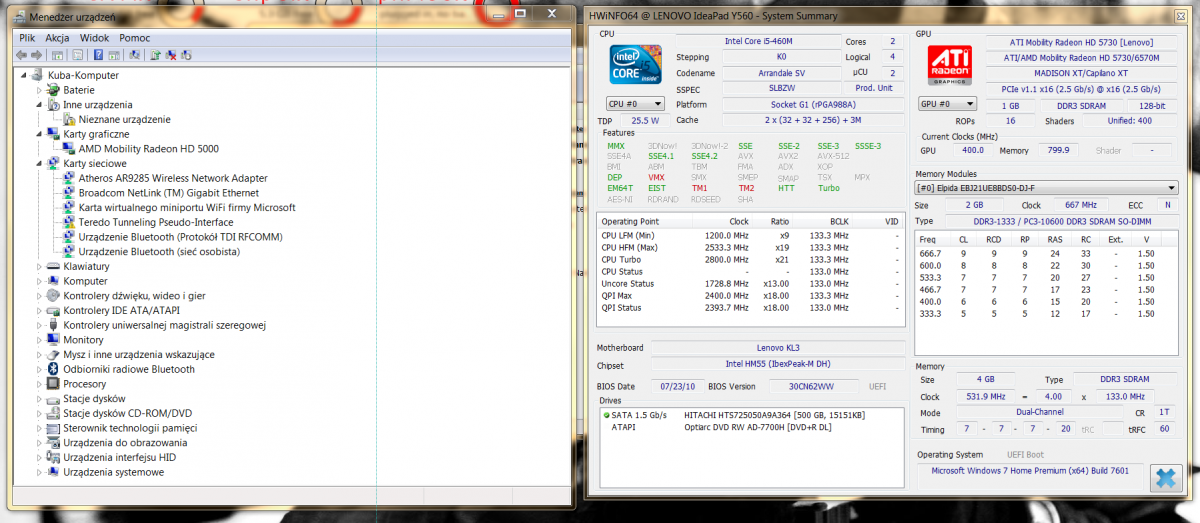The image size is (1200, 523).
Task: Click the CPU Turbo 2800.0 MHz row
Action: (752, 259)
